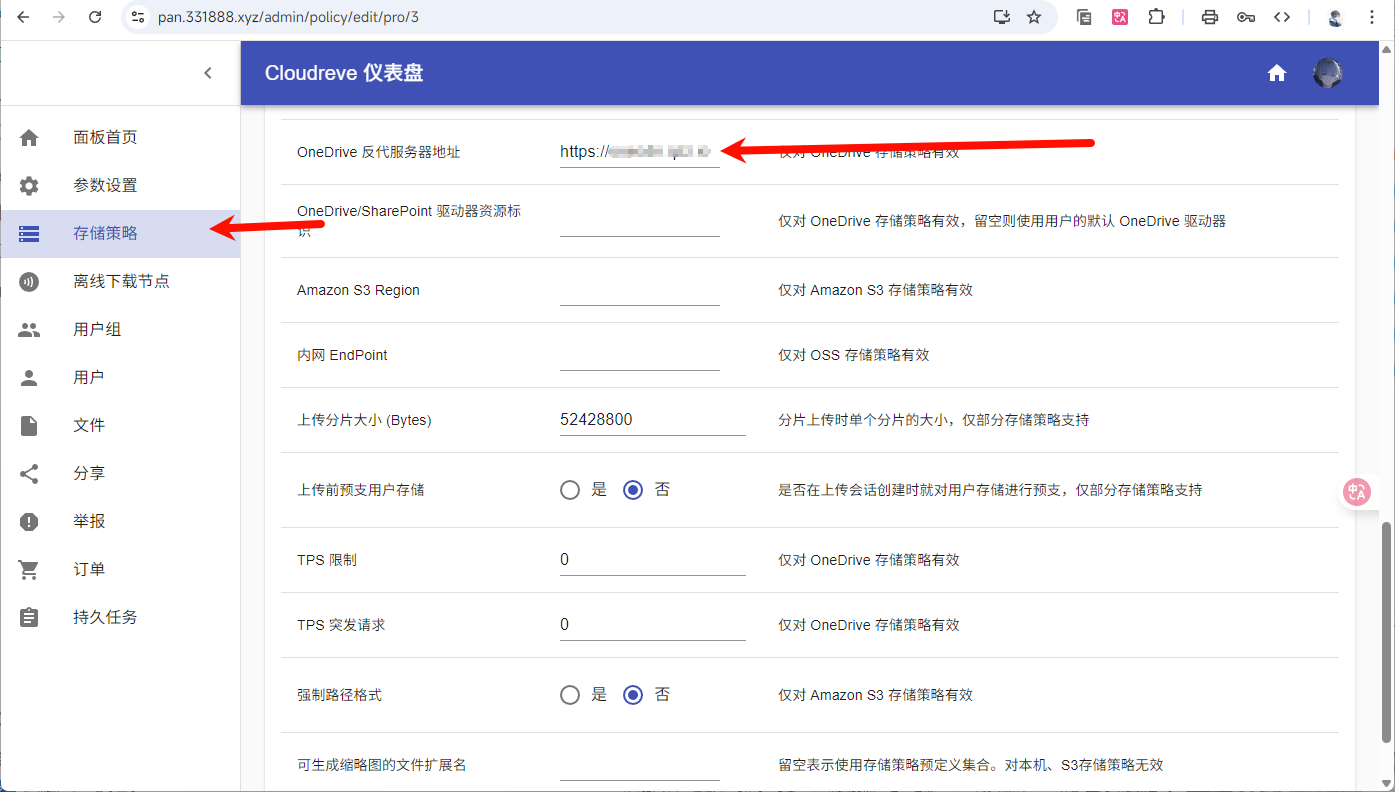Click the TPS 限制 input field
1395x792 pixels.
[x=652, y=560]
